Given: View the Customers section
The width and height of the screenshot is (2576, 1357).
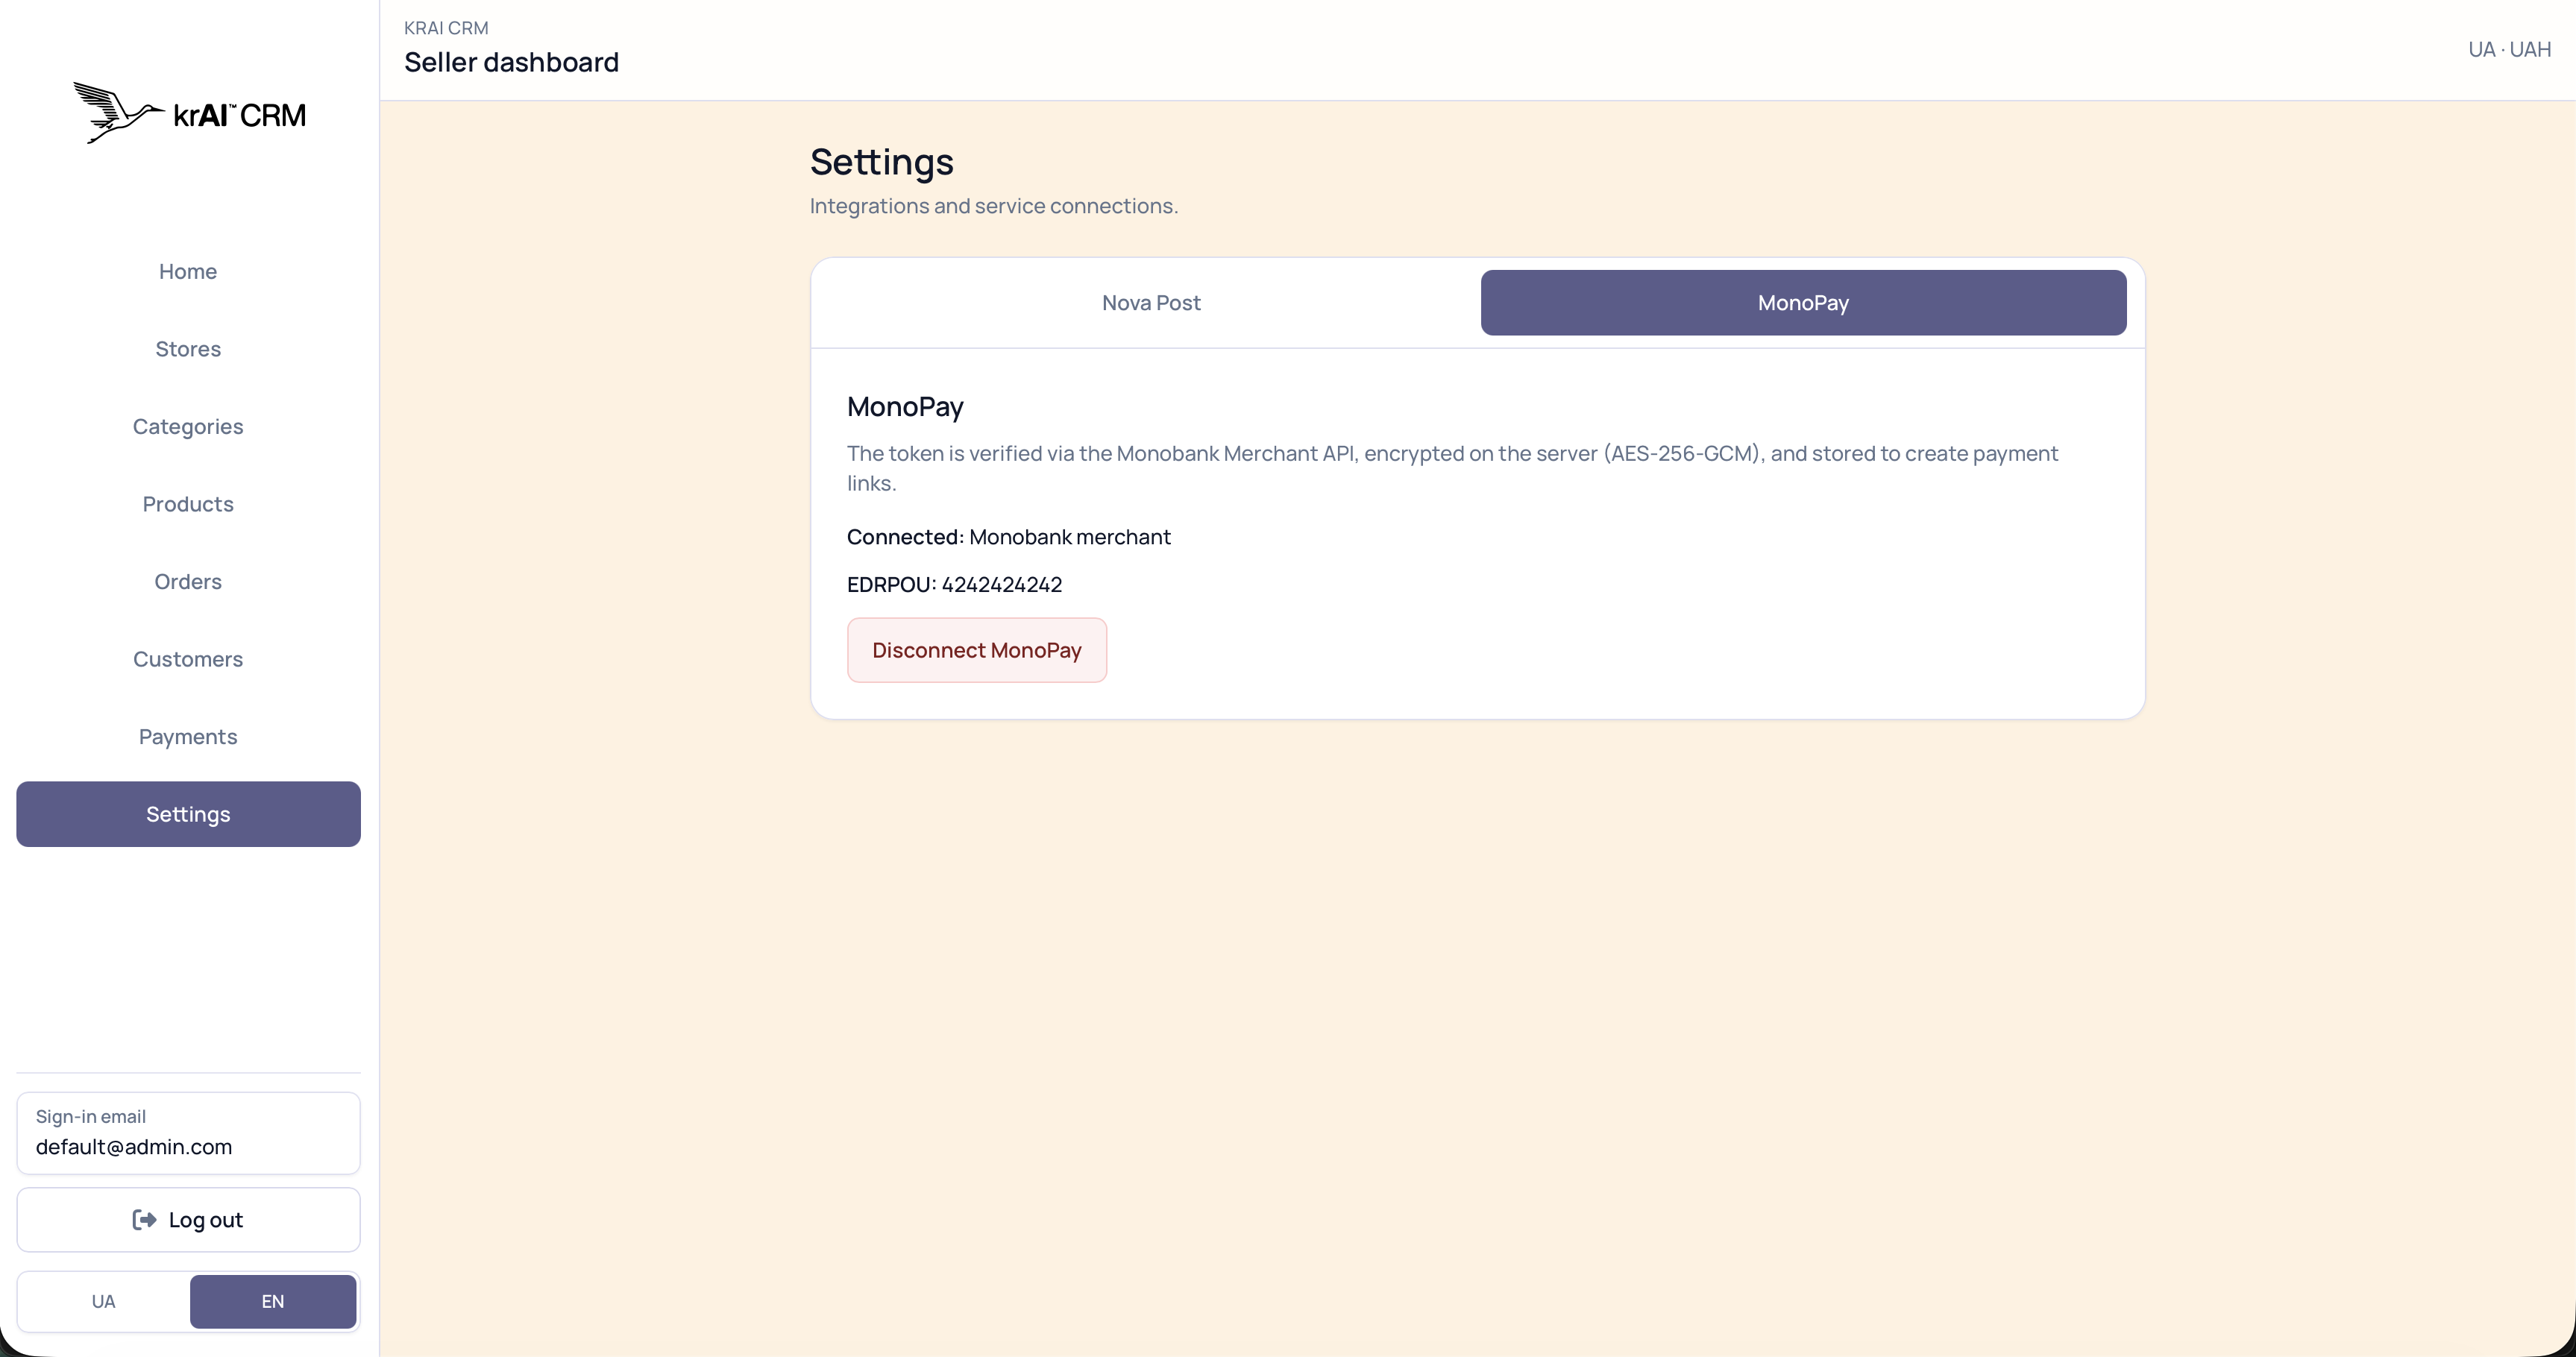Looking at the screenshot, I should (x=188, y=659).
